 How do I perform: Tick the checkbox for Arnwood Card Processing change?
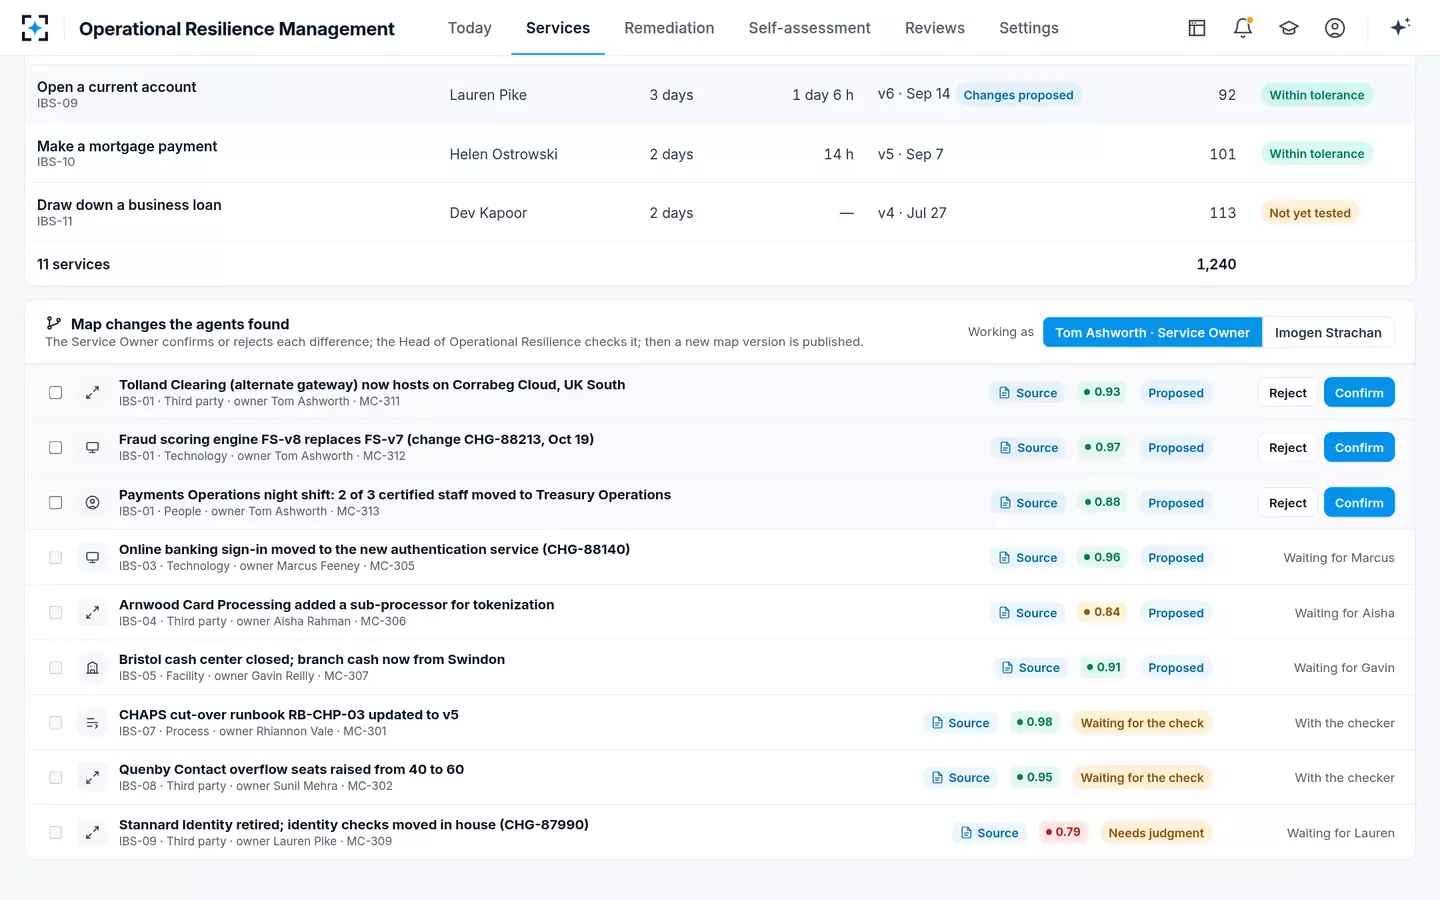[x=56, y=613]
